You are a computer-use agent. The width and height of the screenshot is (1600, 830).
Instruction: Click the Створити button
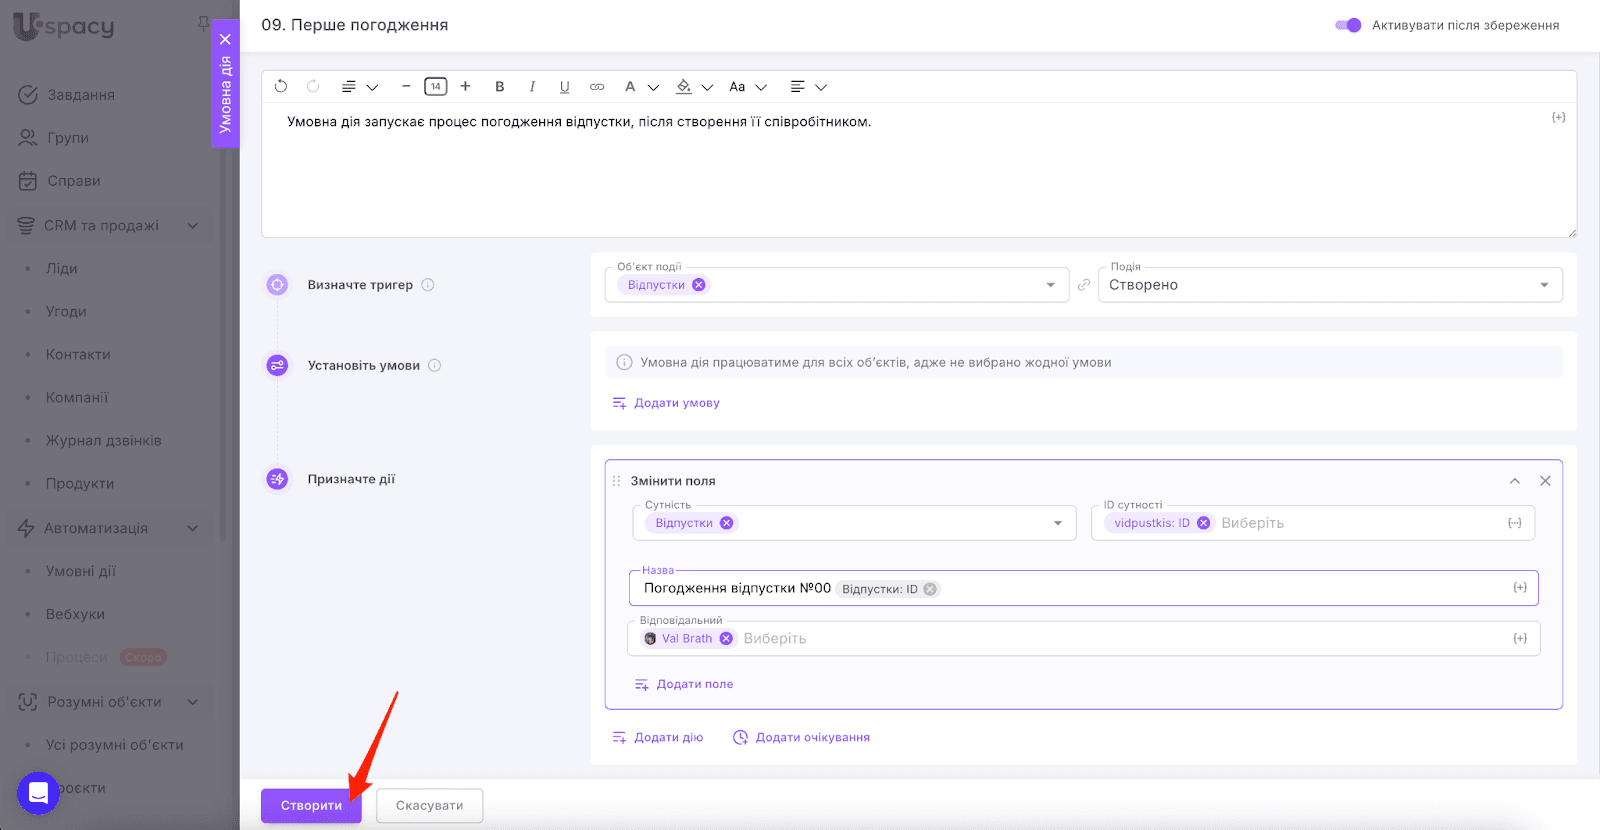(x=311, y=806)
